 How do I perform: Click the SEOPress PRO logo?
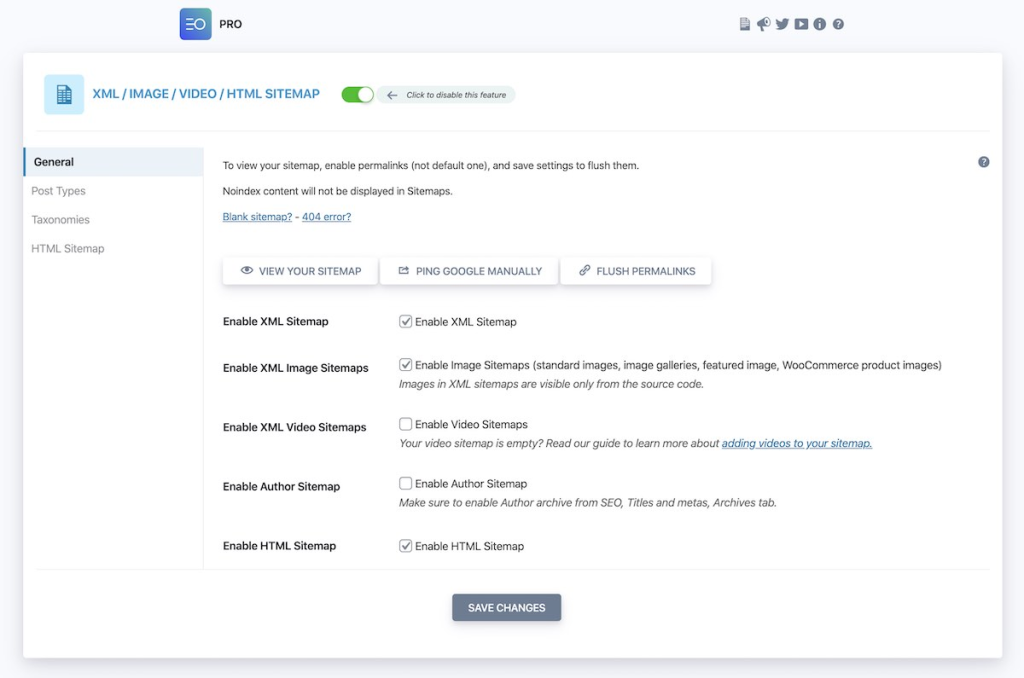(x=196, y=24)
